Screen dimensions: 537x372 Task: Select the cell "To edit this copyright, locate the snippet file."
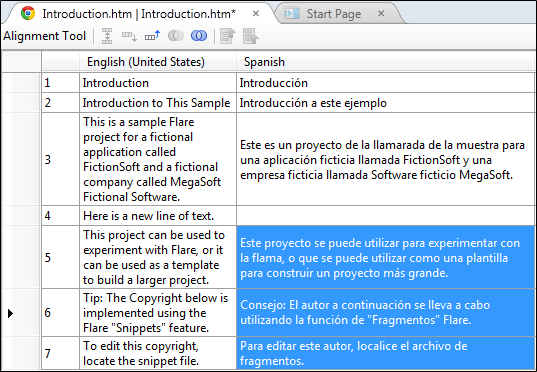click(158, 353)
